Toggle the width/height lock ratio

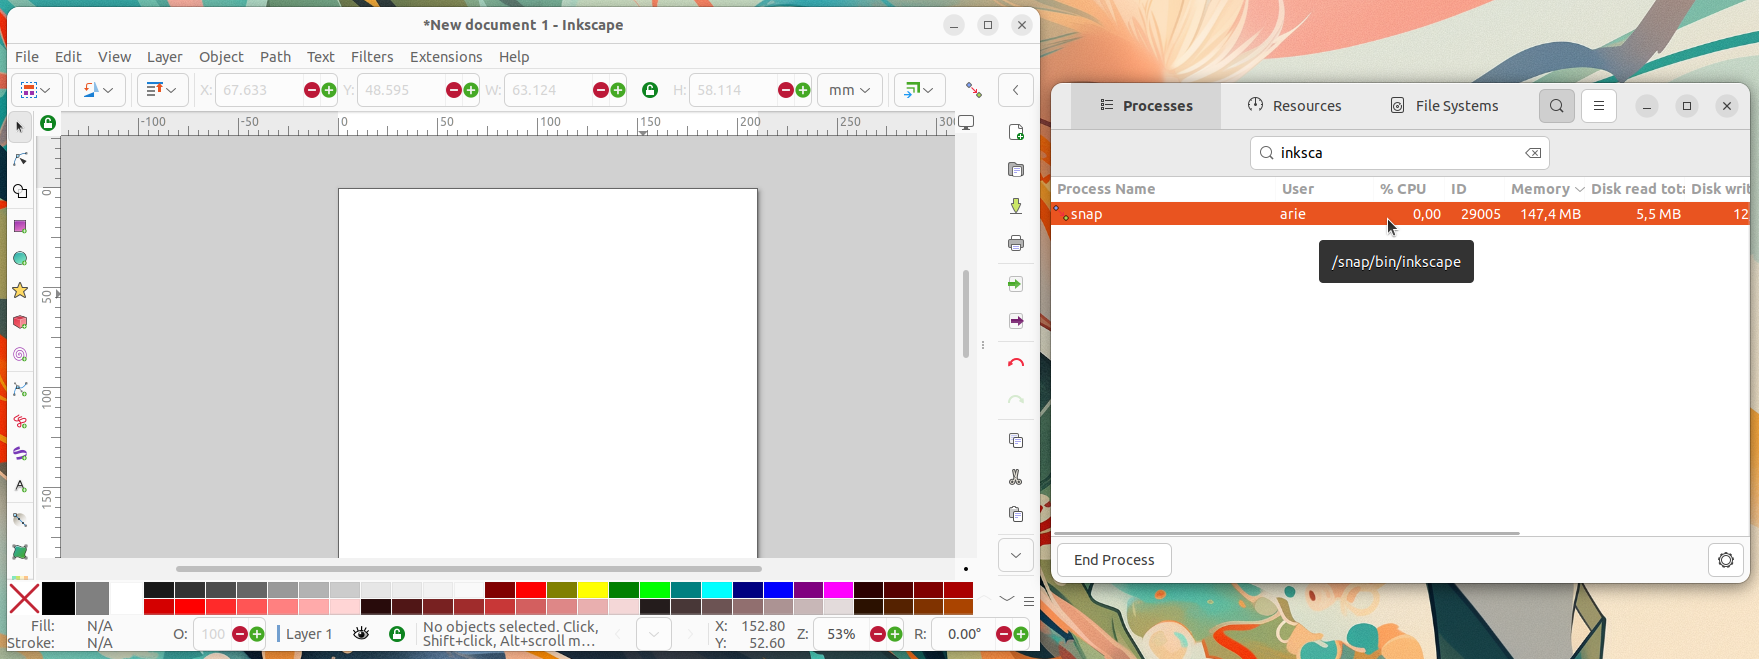coord(650,90)
